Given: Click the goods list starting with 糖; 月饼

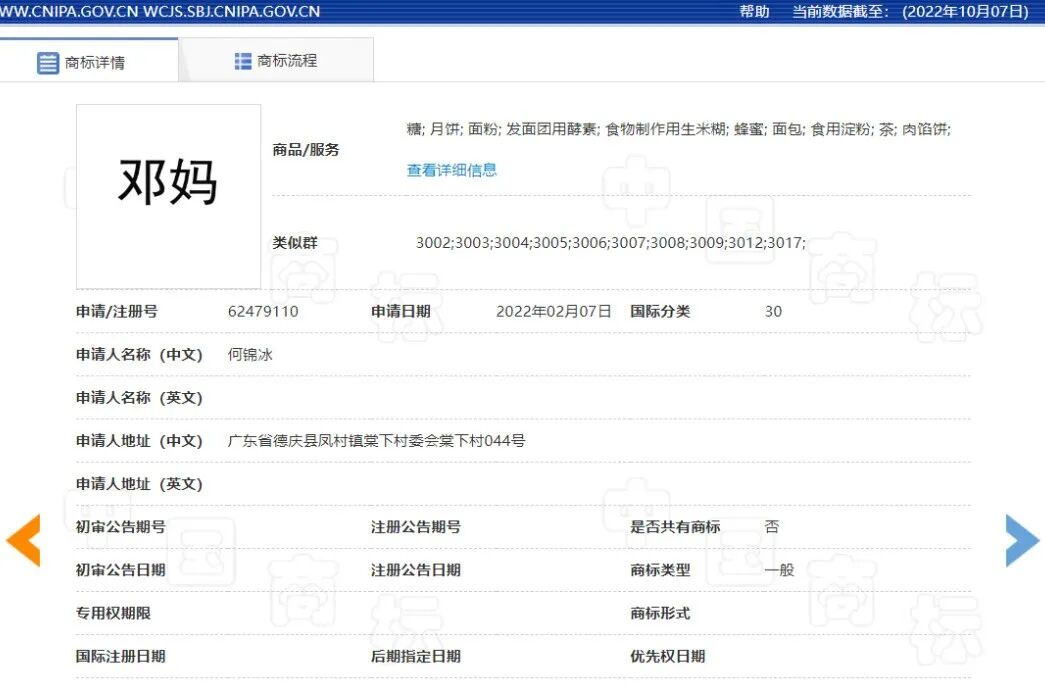Looking at the screenshot, I should 678,129.
